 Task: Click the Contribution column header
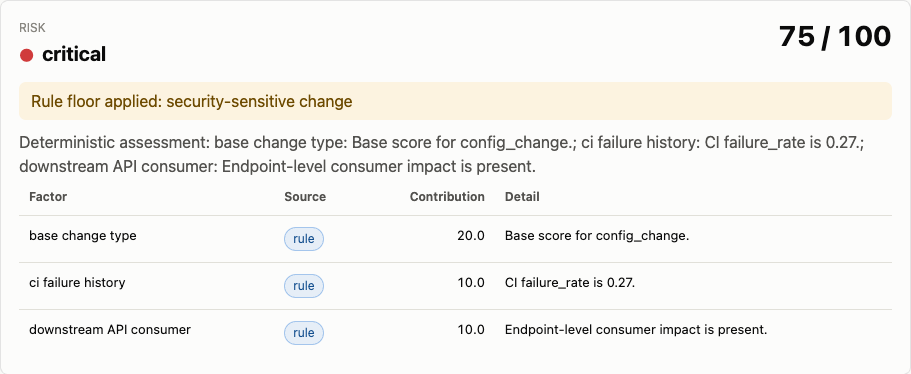[447, 197]
